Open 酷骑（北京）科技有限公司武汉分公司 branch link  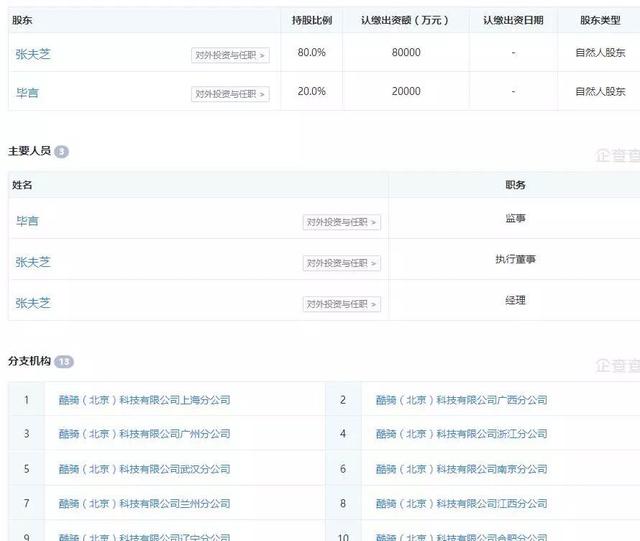pos(144,469)
